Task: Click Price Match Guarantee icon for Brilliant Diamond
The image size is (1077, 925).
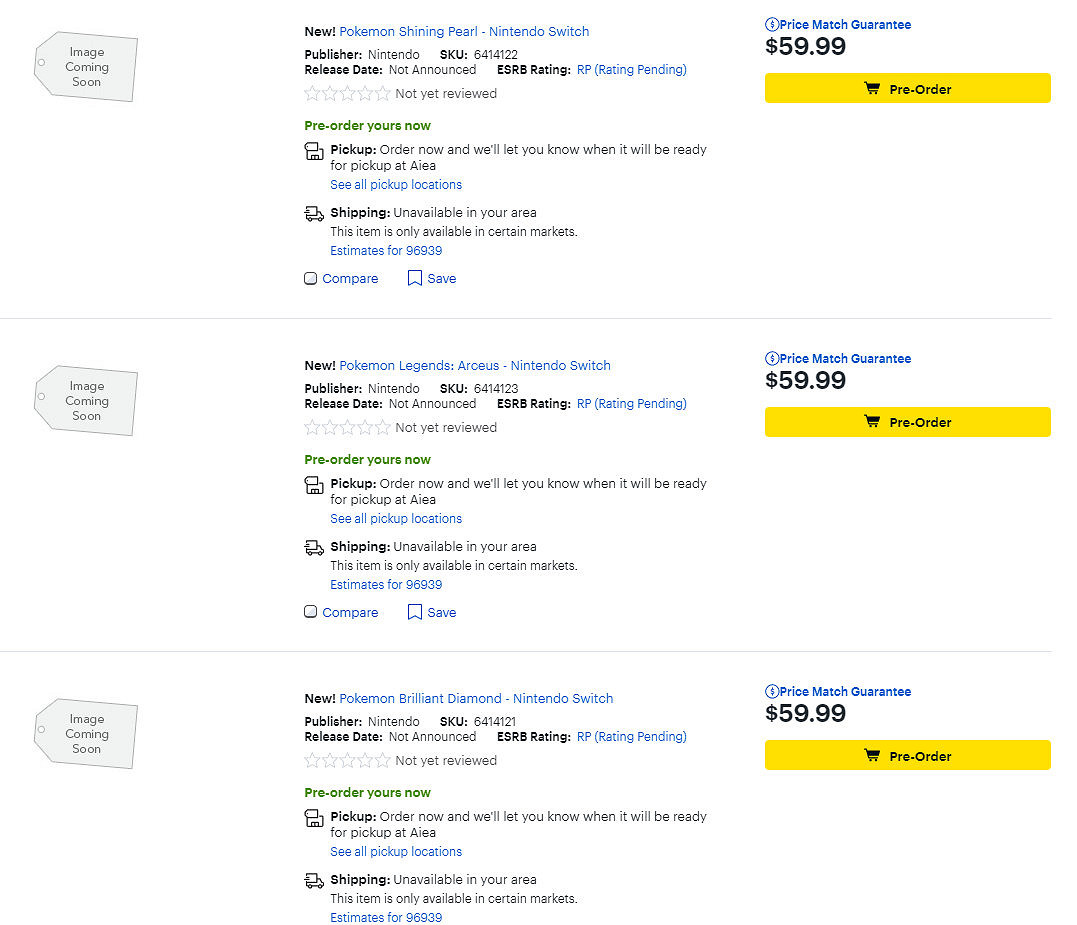Action: [x=772, y=692]
